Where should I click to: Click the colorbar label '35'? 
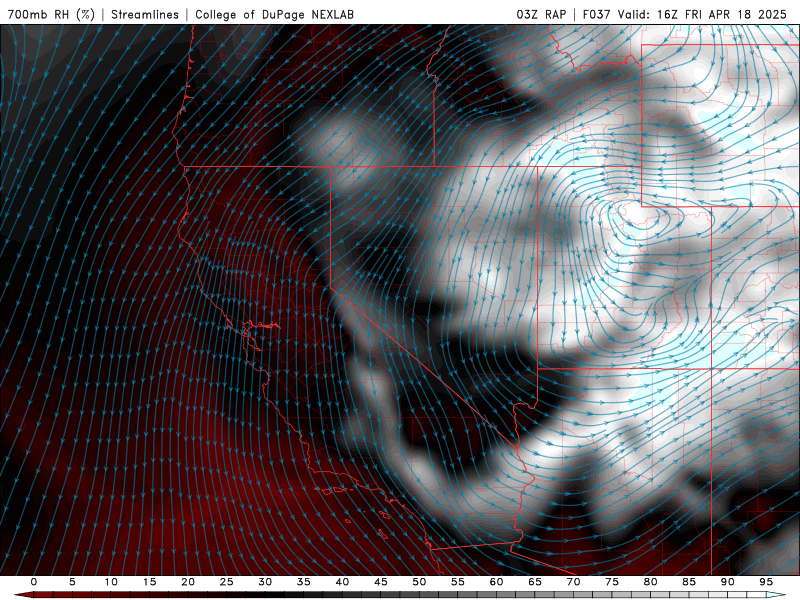pos(304,582)
